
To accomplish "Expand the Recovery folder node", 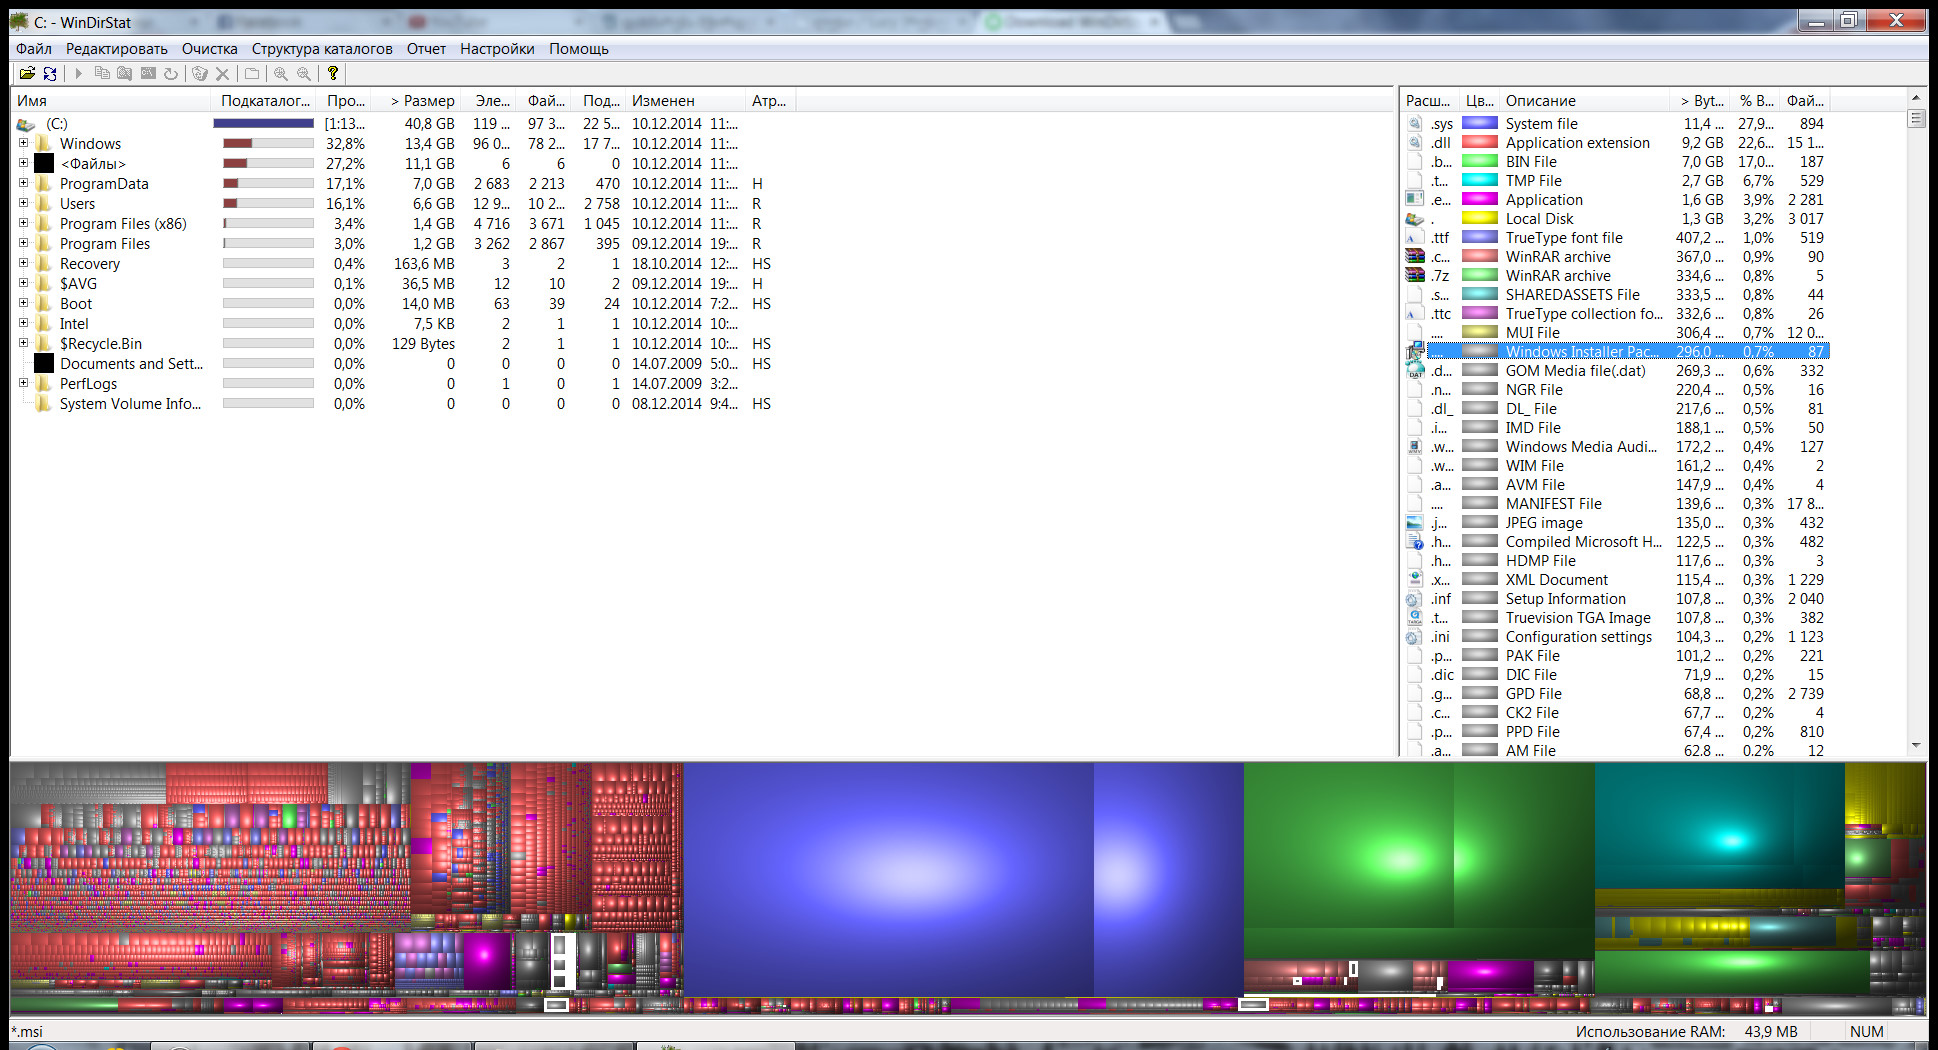I will click(x=23, y=263).
